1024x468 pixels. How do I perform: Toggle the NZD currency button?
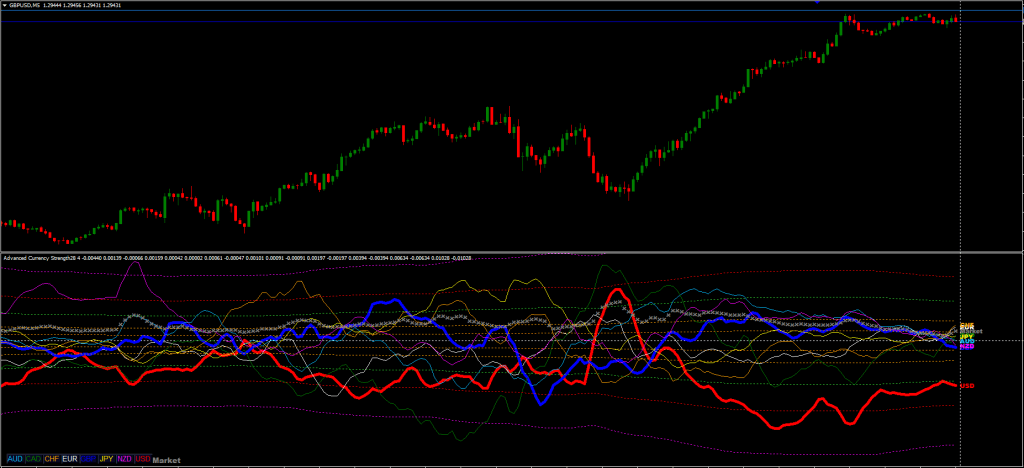coord(125,459)
